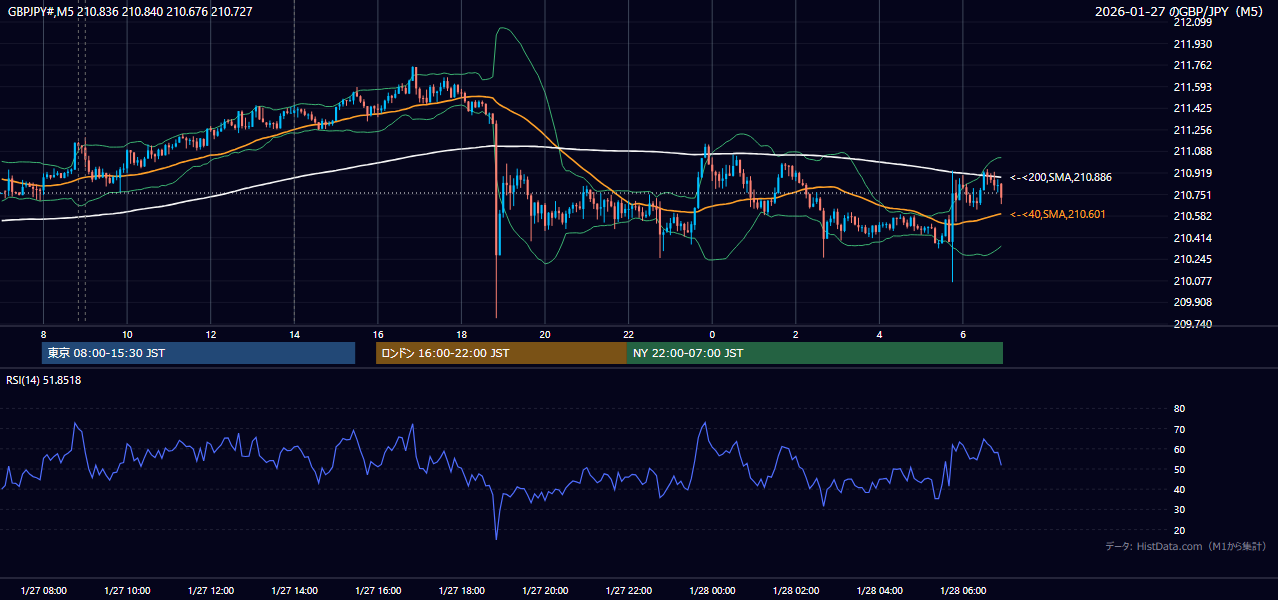
Task: Click hour tick 16 under the price chart
Action: [378, 334]
